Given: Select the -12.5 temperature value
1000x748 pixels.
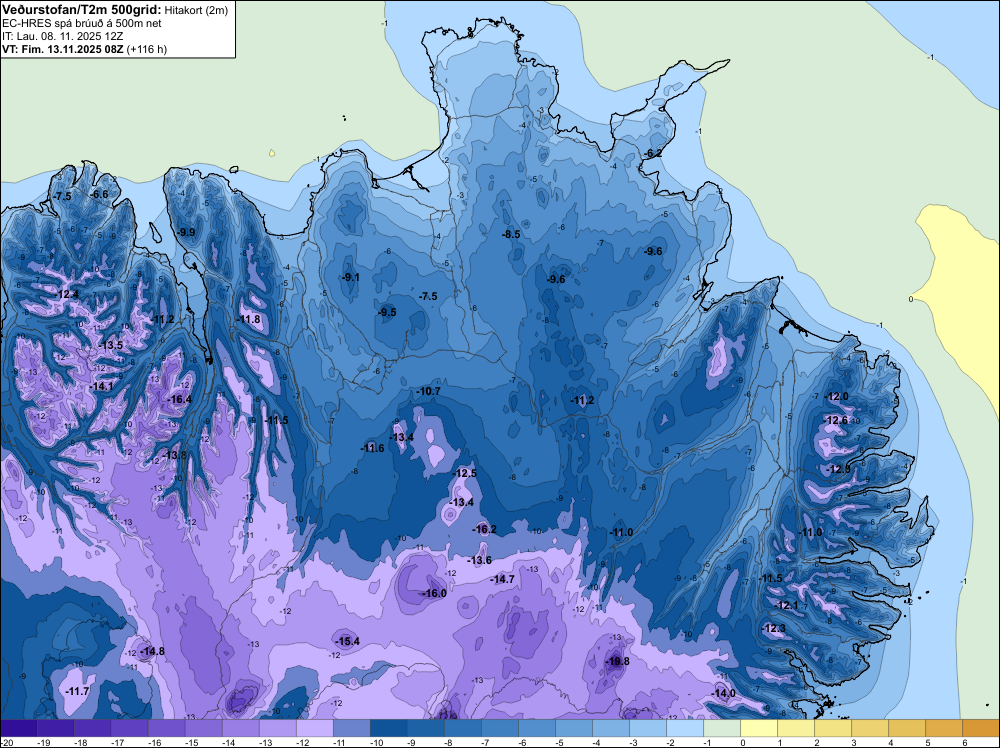Looking at the screenshot, I should (464, 473).
